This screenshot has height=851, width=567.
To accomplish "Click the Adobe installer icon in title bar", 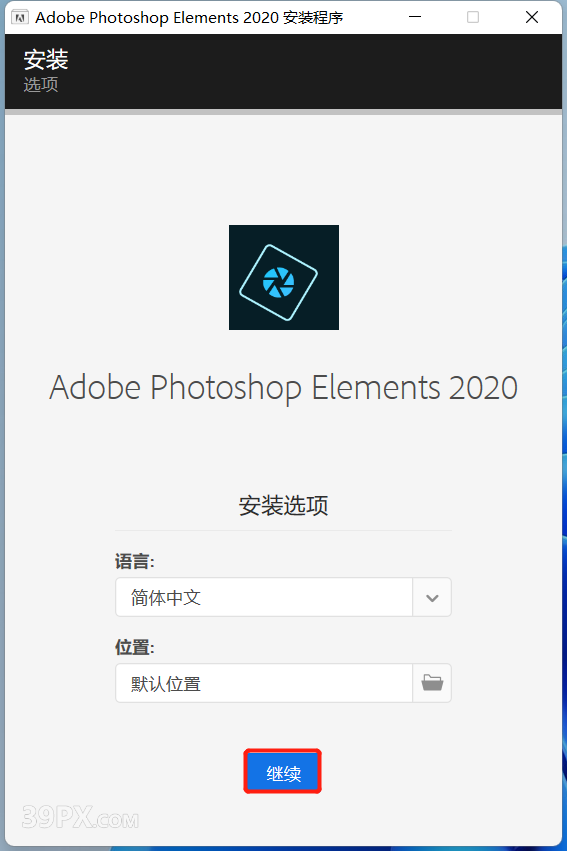I will pos(20,18).
